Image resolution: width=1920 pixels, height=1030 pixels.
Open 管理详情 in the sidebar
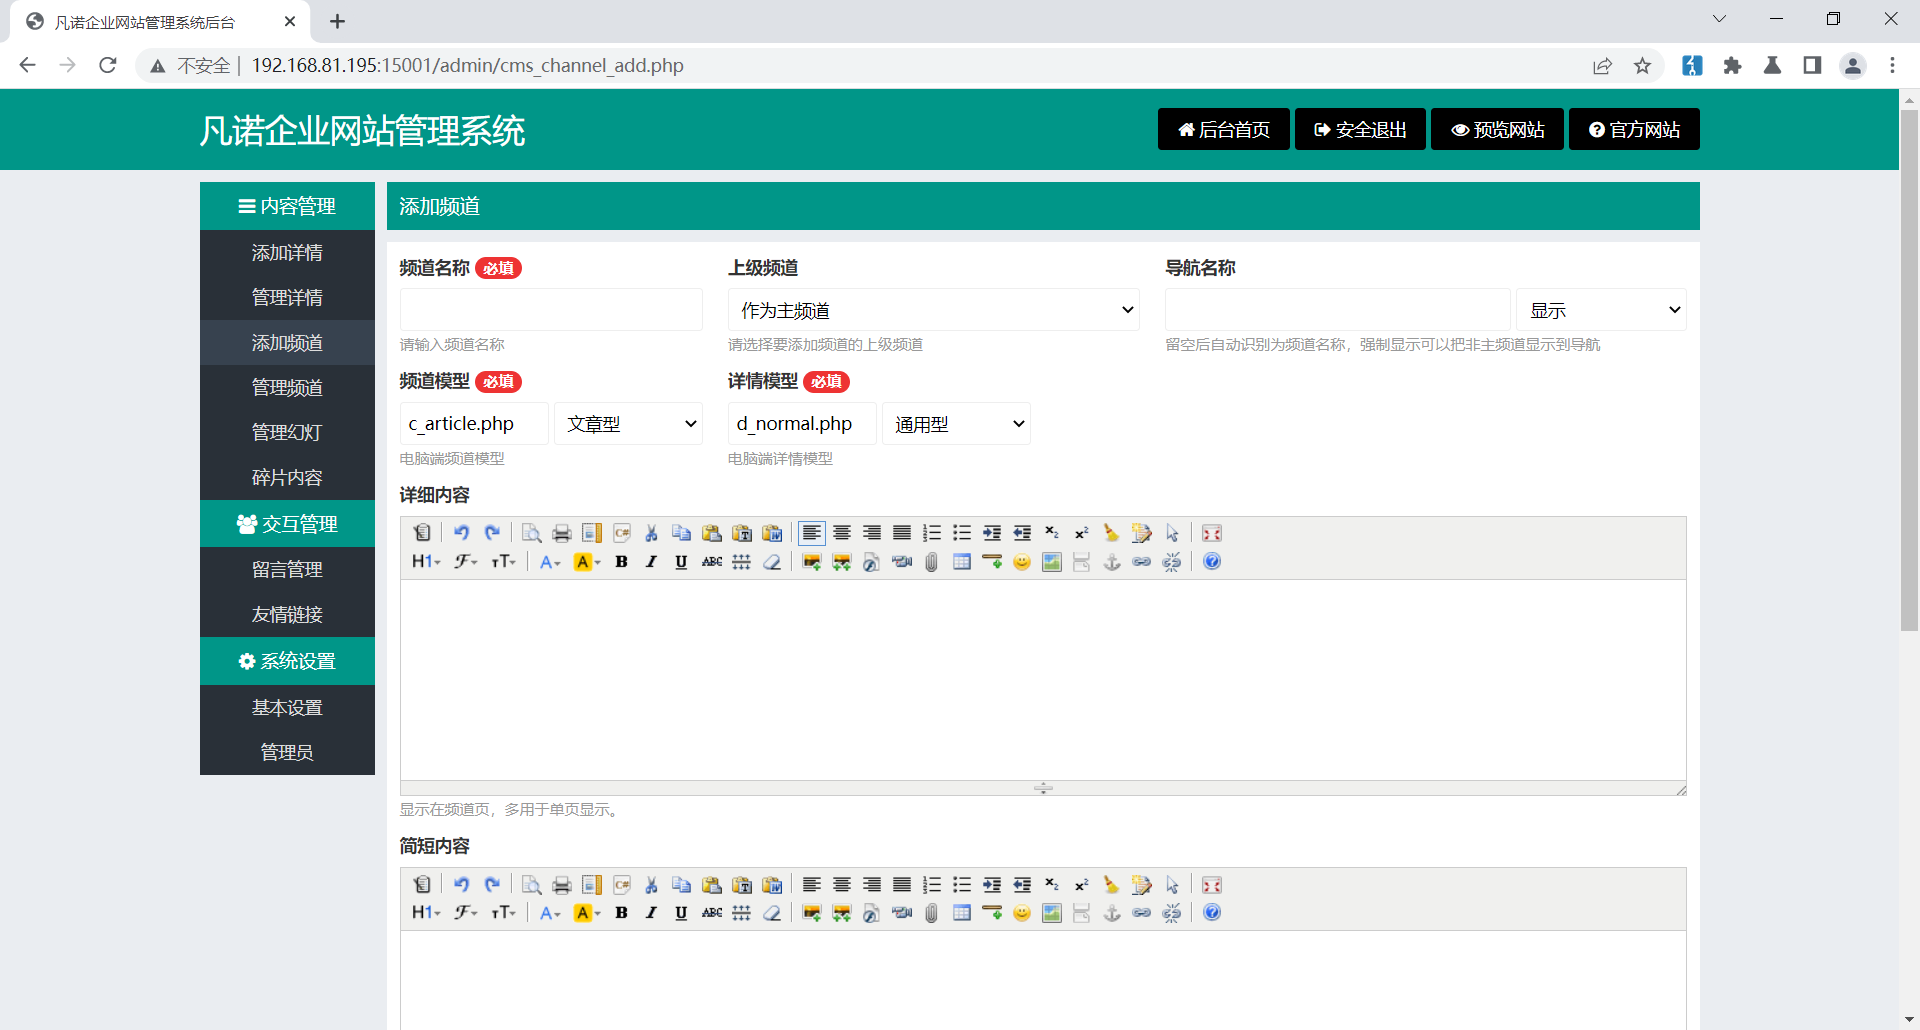coord(287,298)
